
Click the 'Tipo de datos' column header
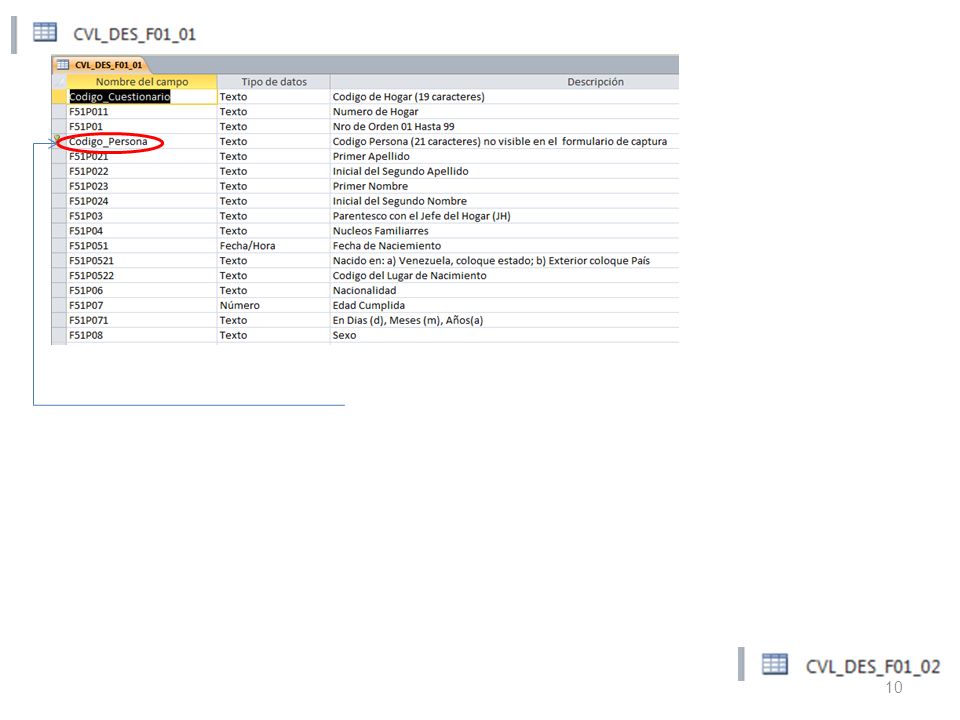(x=274, y=81)
